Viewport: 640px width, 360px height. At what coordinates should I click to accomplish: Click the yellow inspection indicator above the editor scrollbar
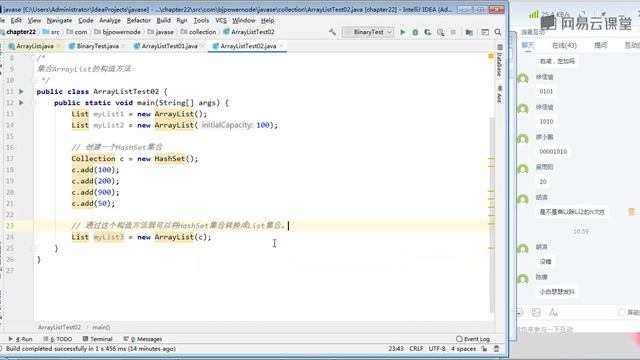pos(491,56)
